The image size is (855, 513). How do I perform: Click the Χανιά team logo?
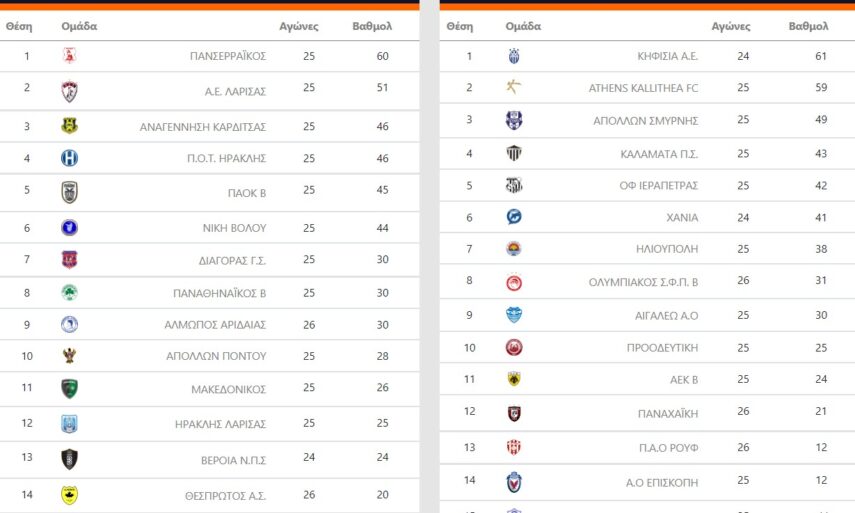click(514, 217)
